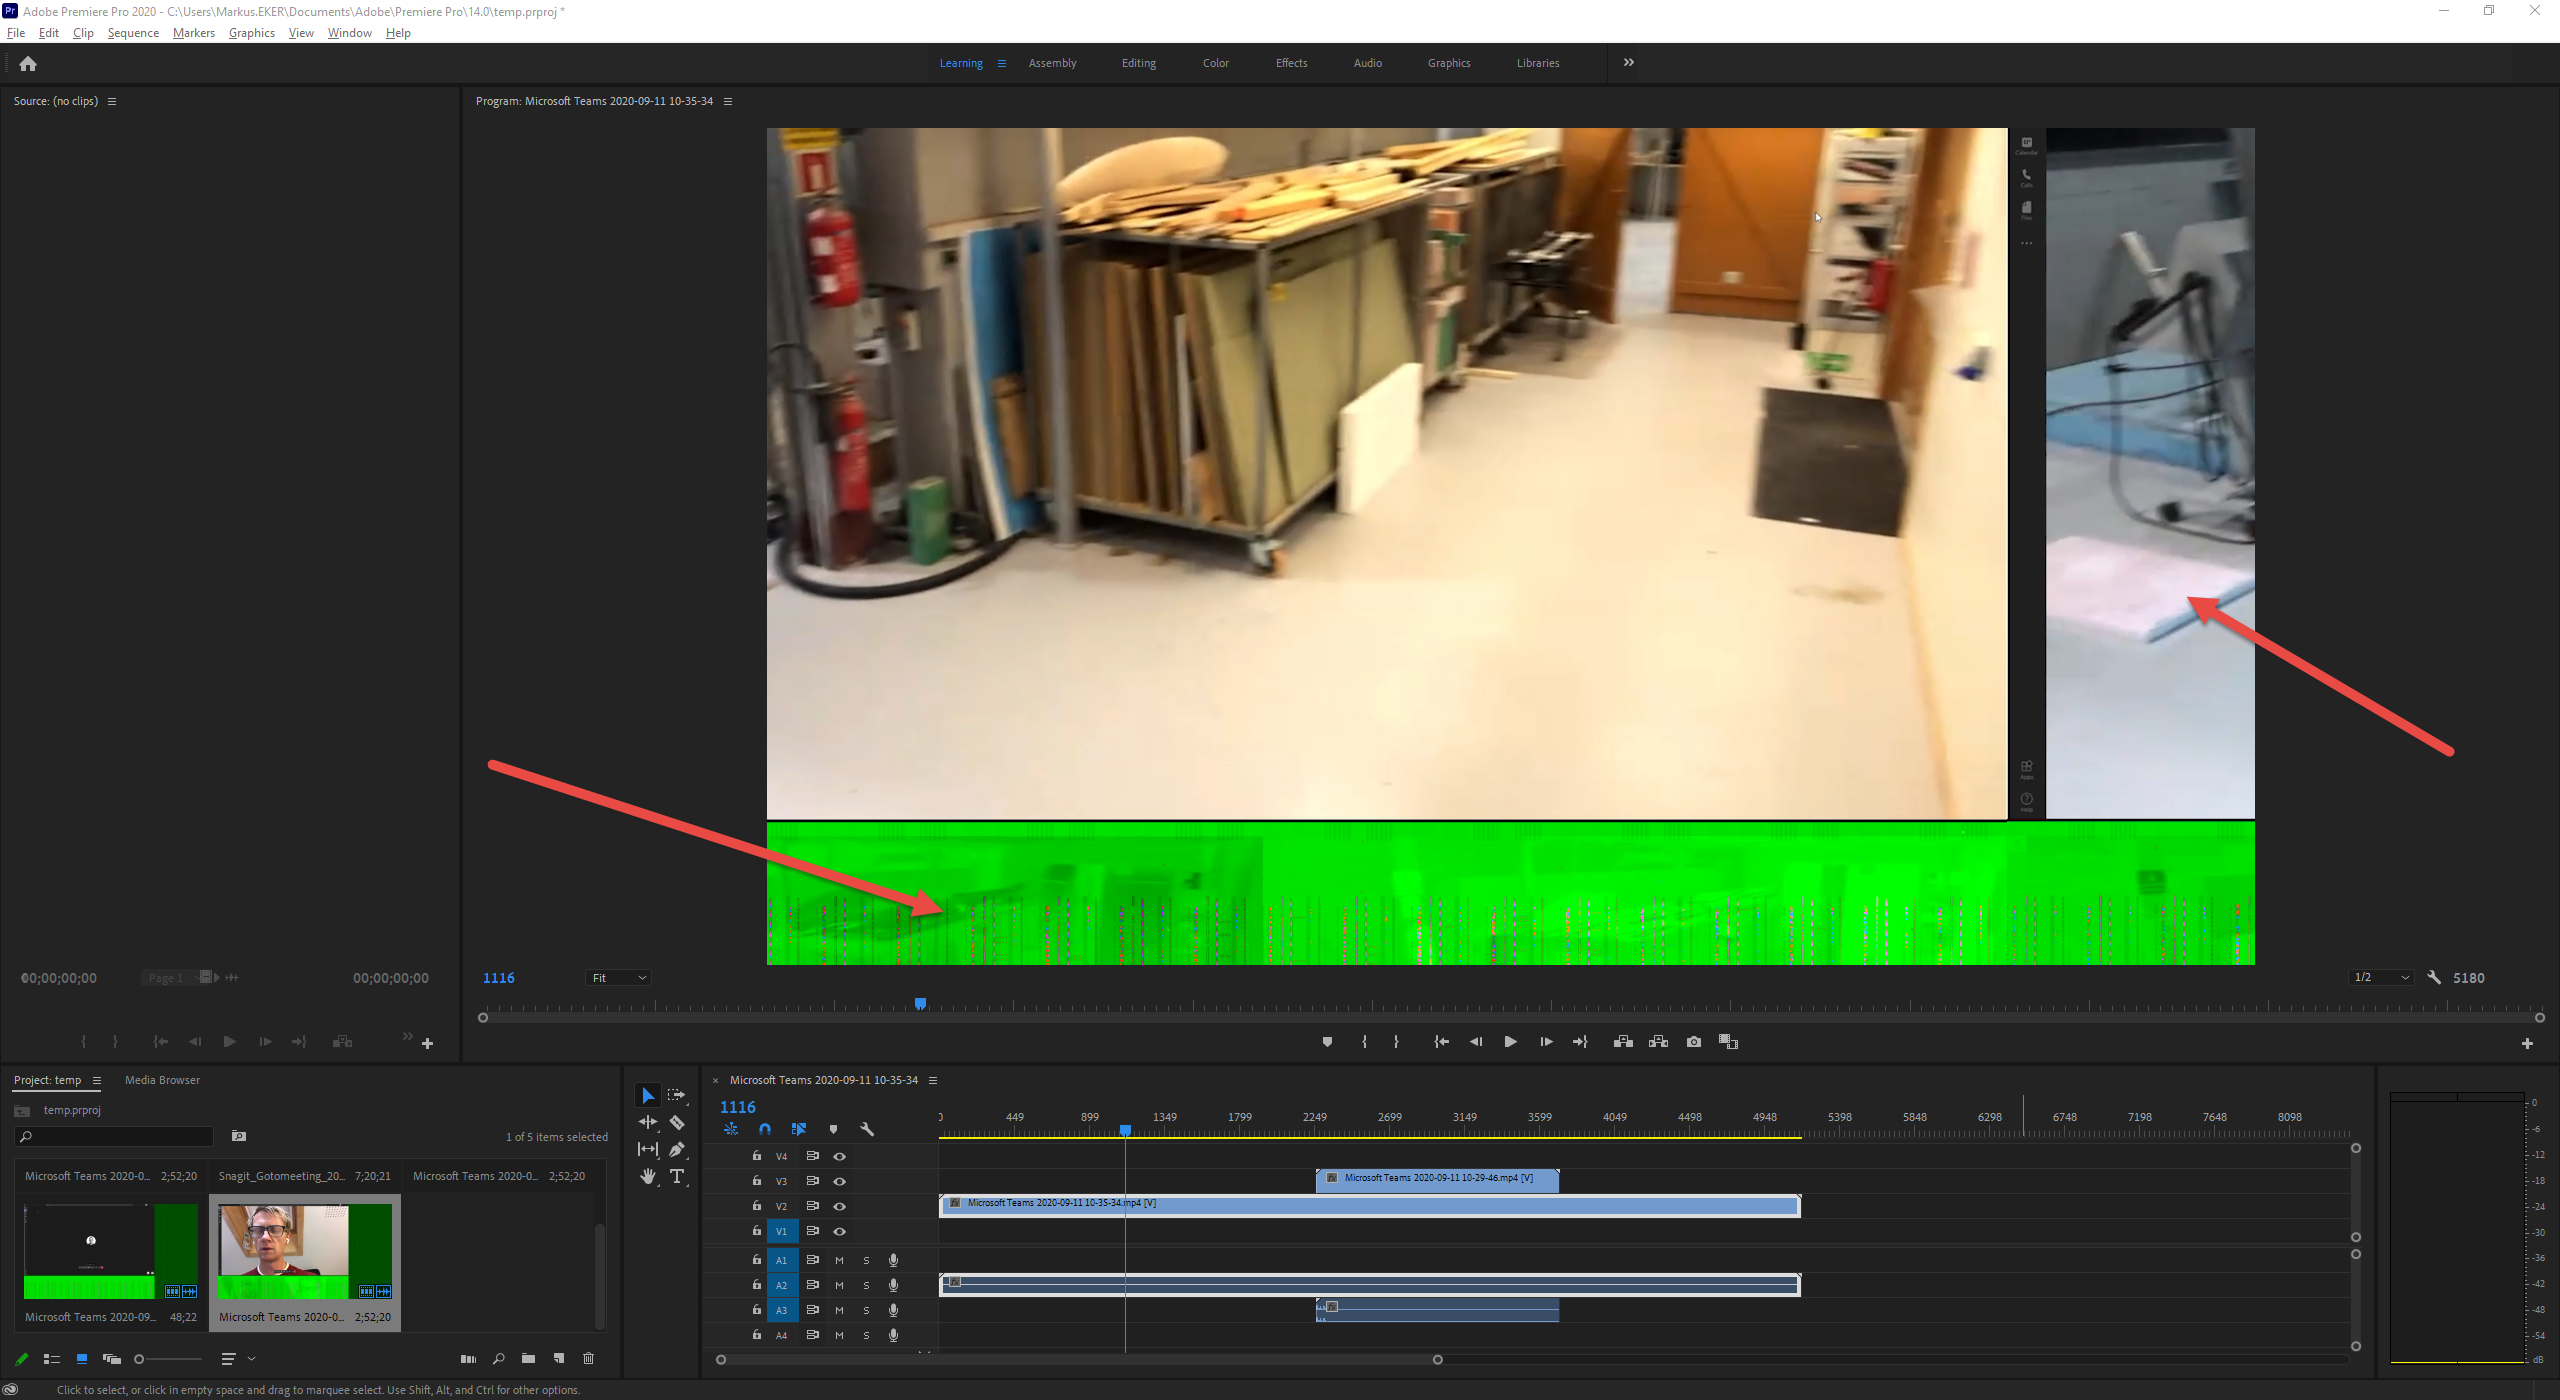The width and height of the screenshot is (2560, 1400).
Task: Open the Sequence menu
Action: click(x=133, y=33)
